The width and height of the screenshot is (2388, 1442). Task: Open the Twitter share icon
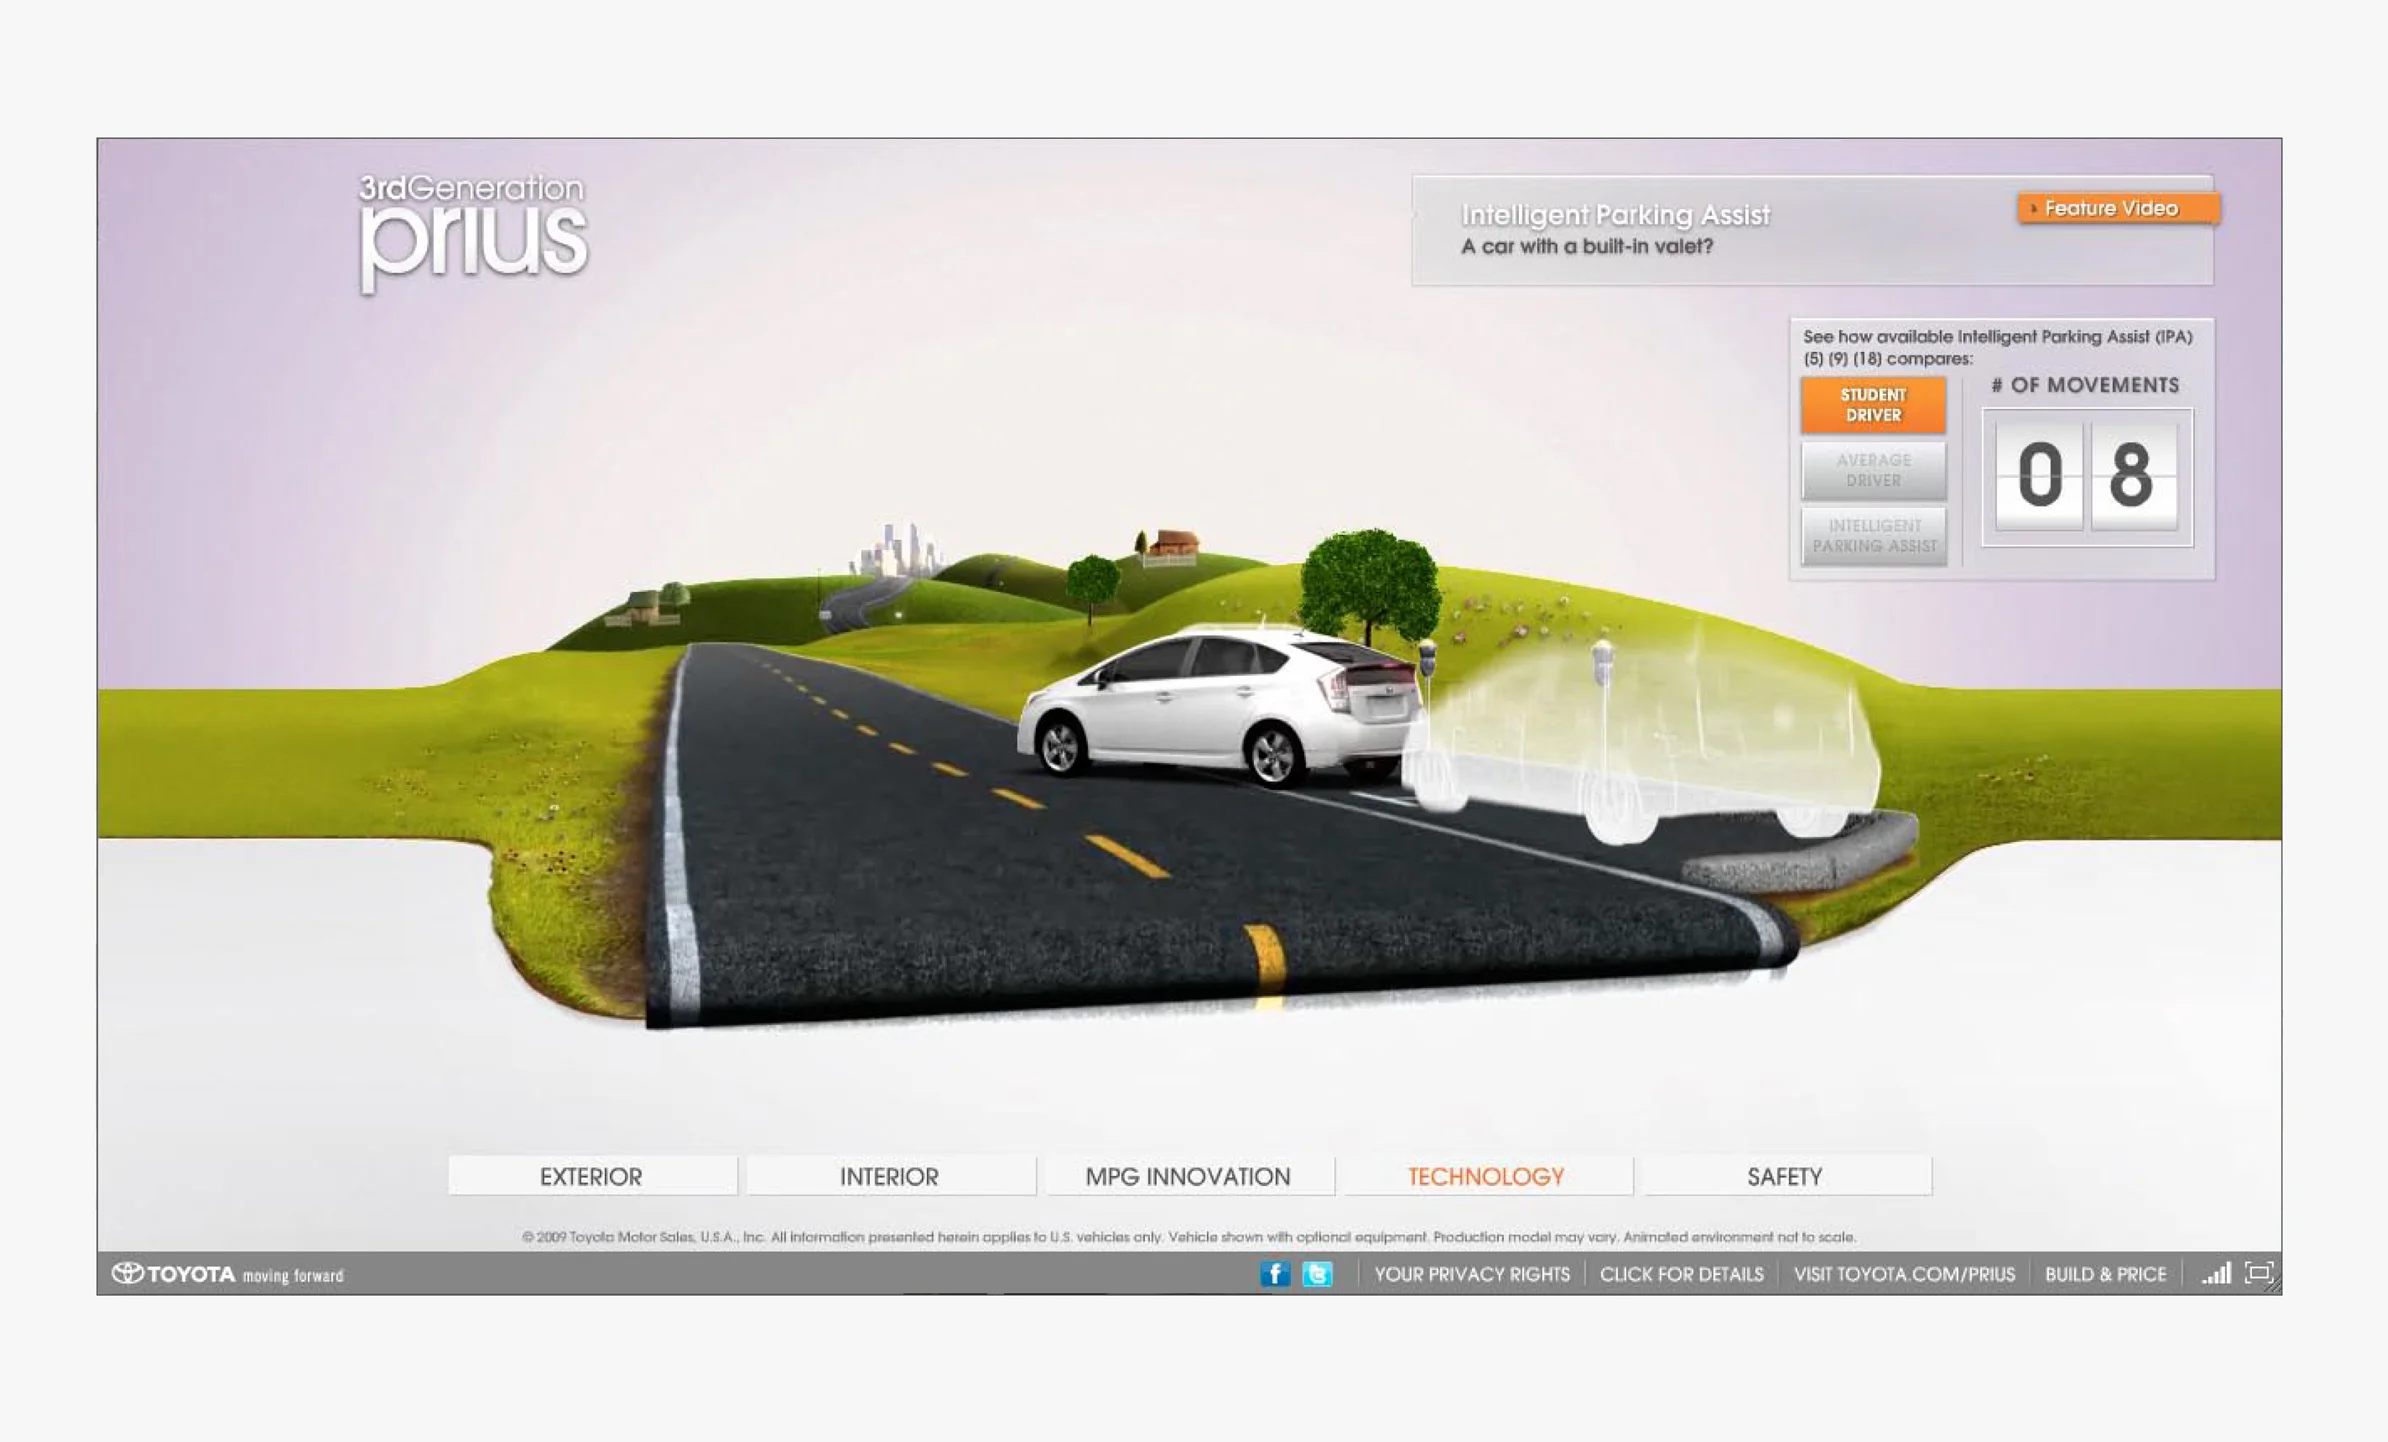1317,1274
